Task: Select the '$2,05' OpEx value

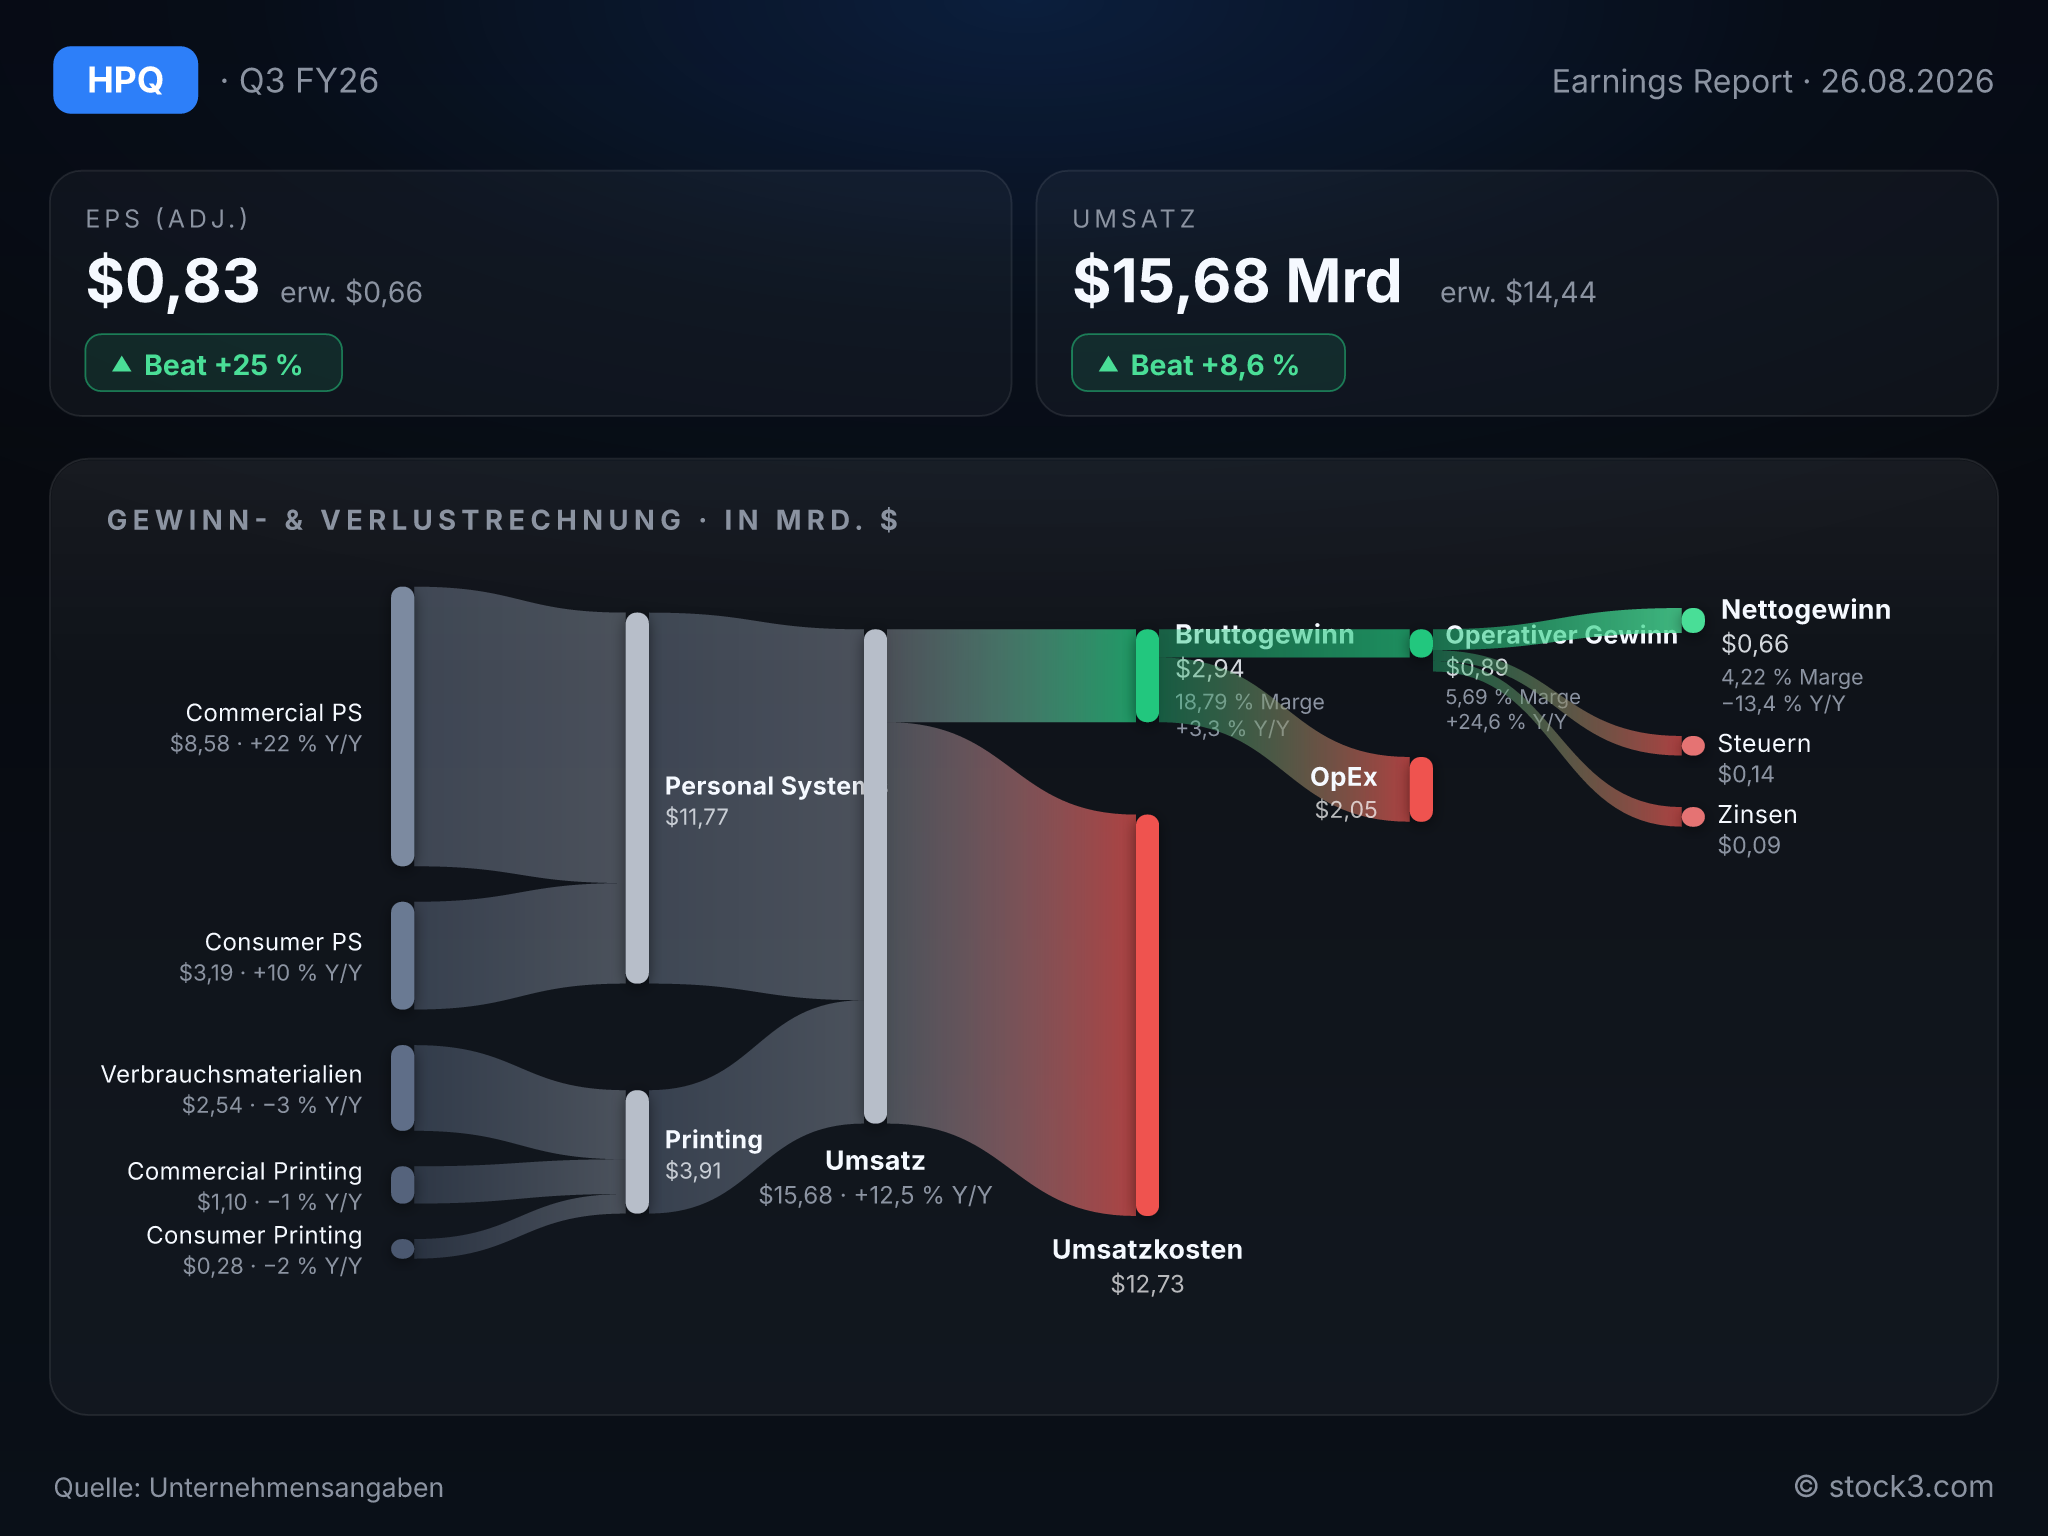Action: click(1346, 810)
